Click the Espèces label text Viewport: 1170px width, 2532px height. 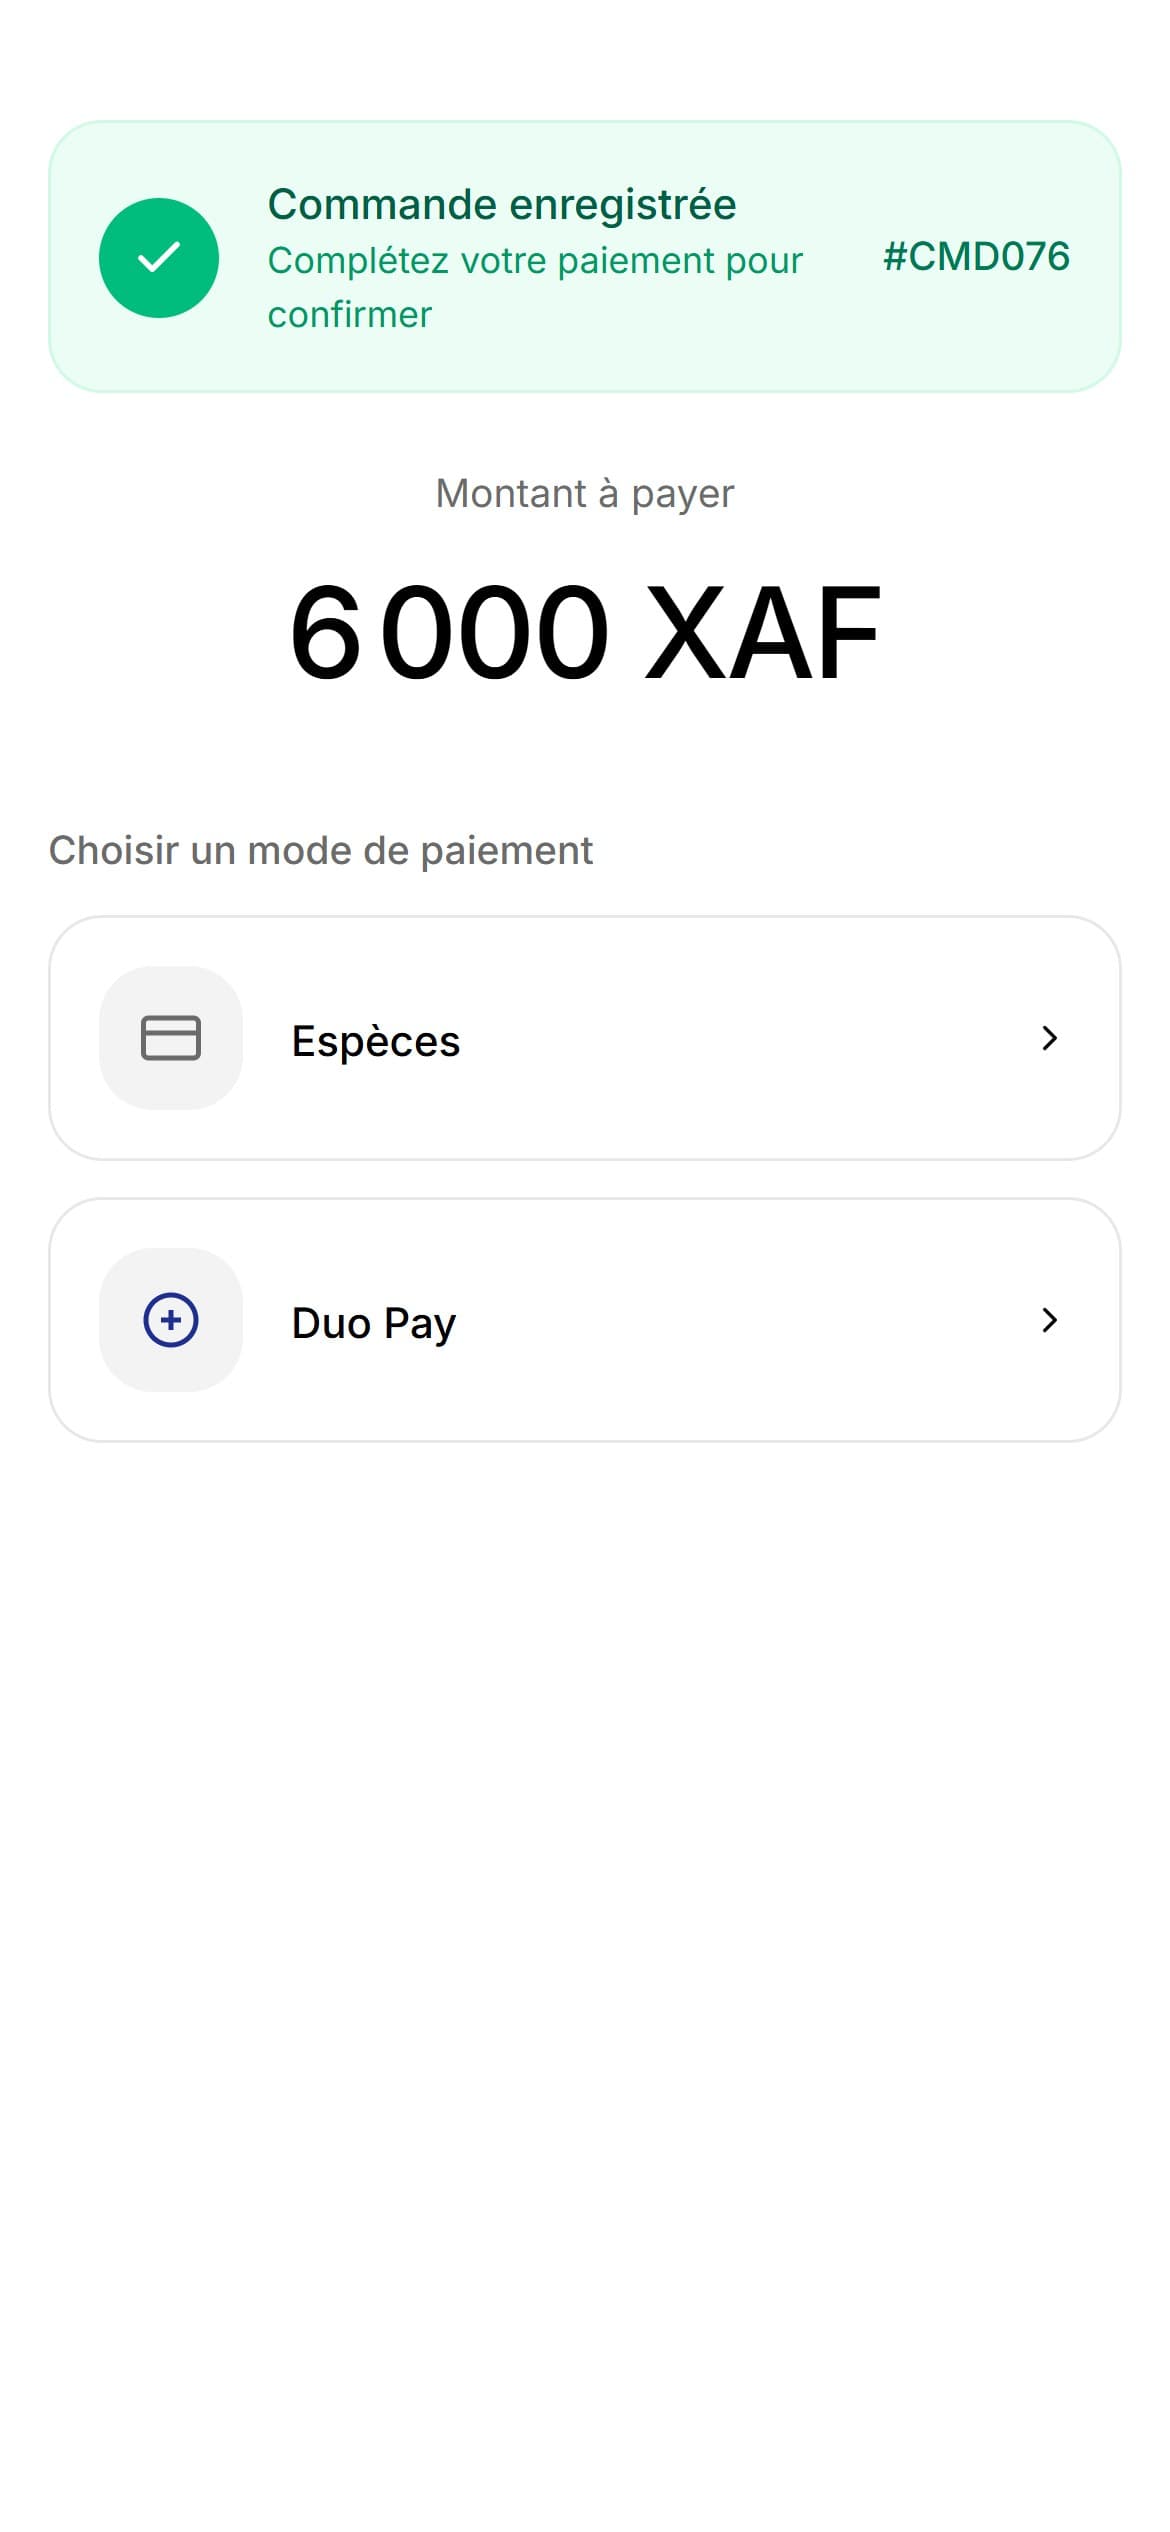coord(376,1041)
